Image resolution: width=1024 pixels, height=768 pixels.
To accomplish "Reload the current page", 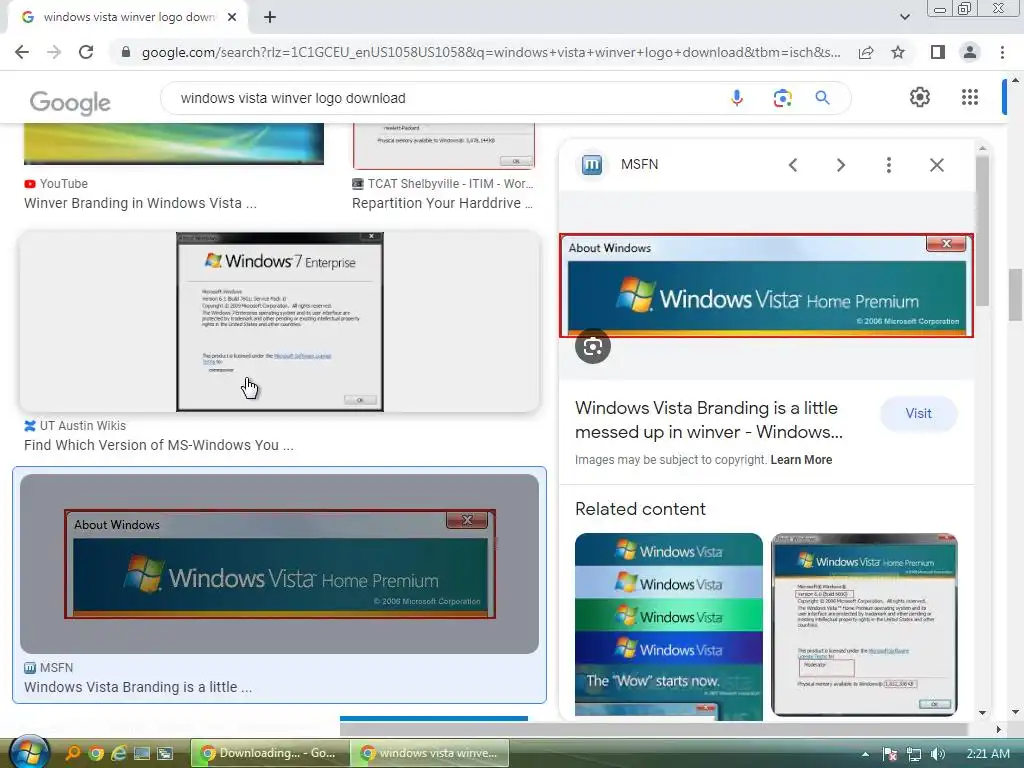I will tap(86, 52).
